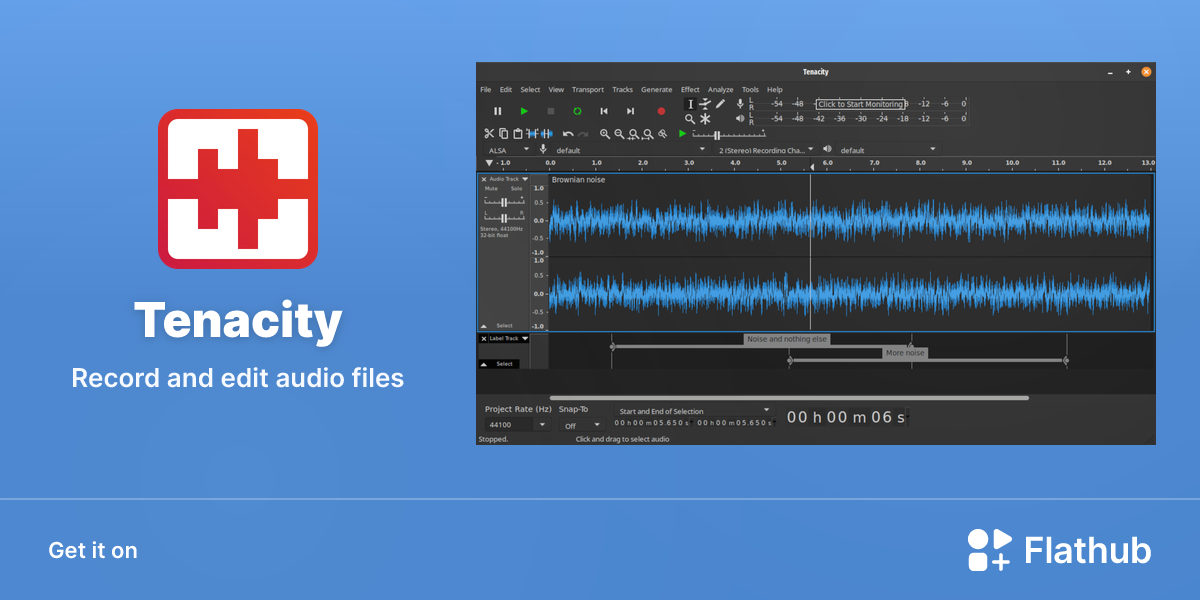The image size is (1200, 600).
Task: Open the Edit menu
Action: click(506, 90)
